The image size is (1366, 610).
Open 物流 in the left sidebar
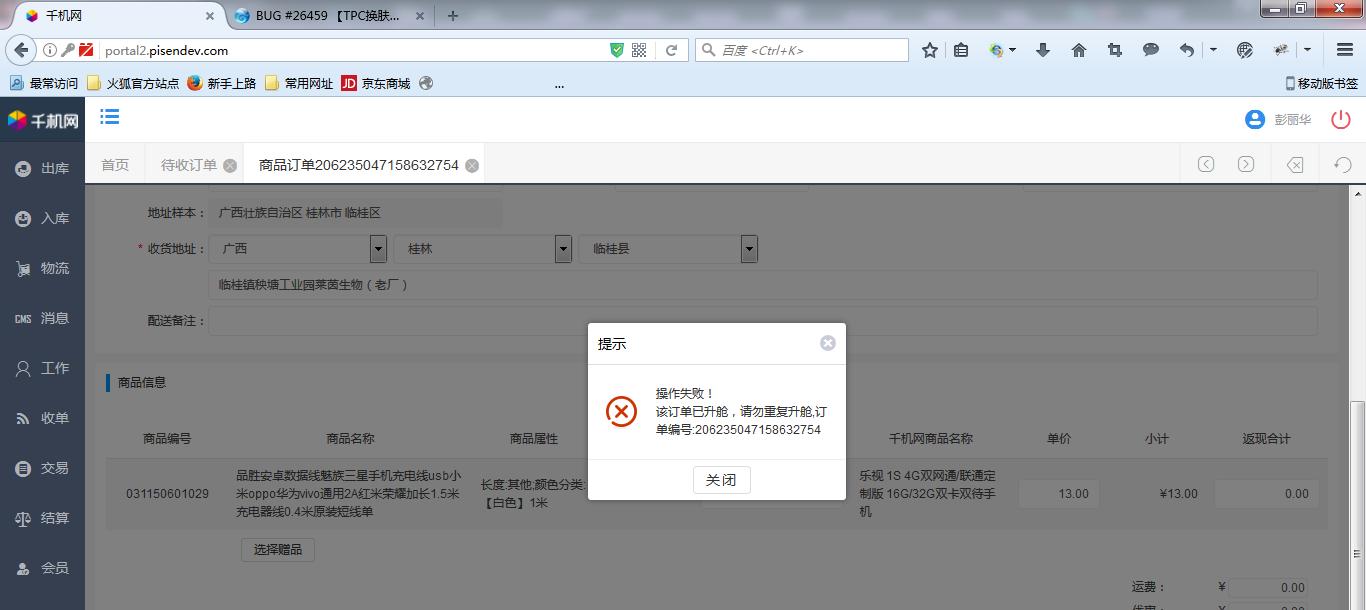(43, 269)
